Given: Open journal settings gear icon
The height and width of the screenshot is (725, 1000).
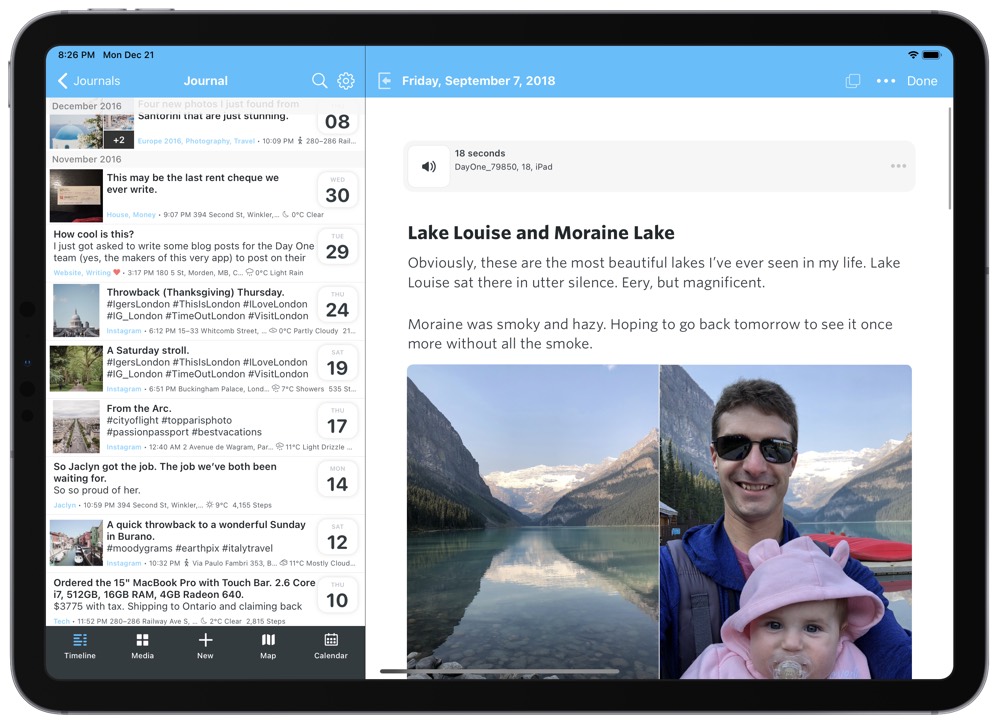Looking at the screenshot, I should 346,80.
